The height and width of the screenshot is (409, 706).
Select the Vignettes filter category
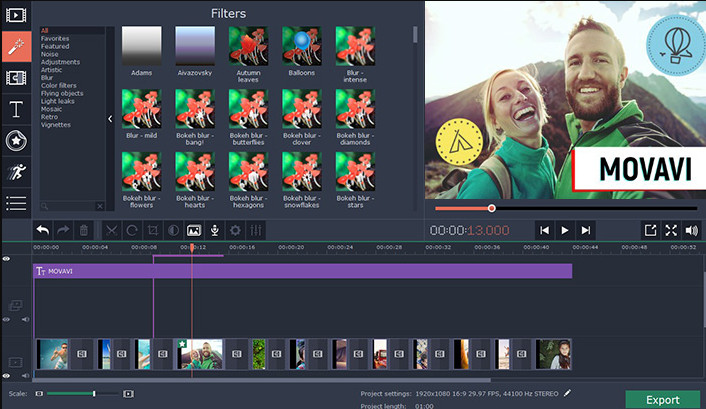tap(55, 126)
